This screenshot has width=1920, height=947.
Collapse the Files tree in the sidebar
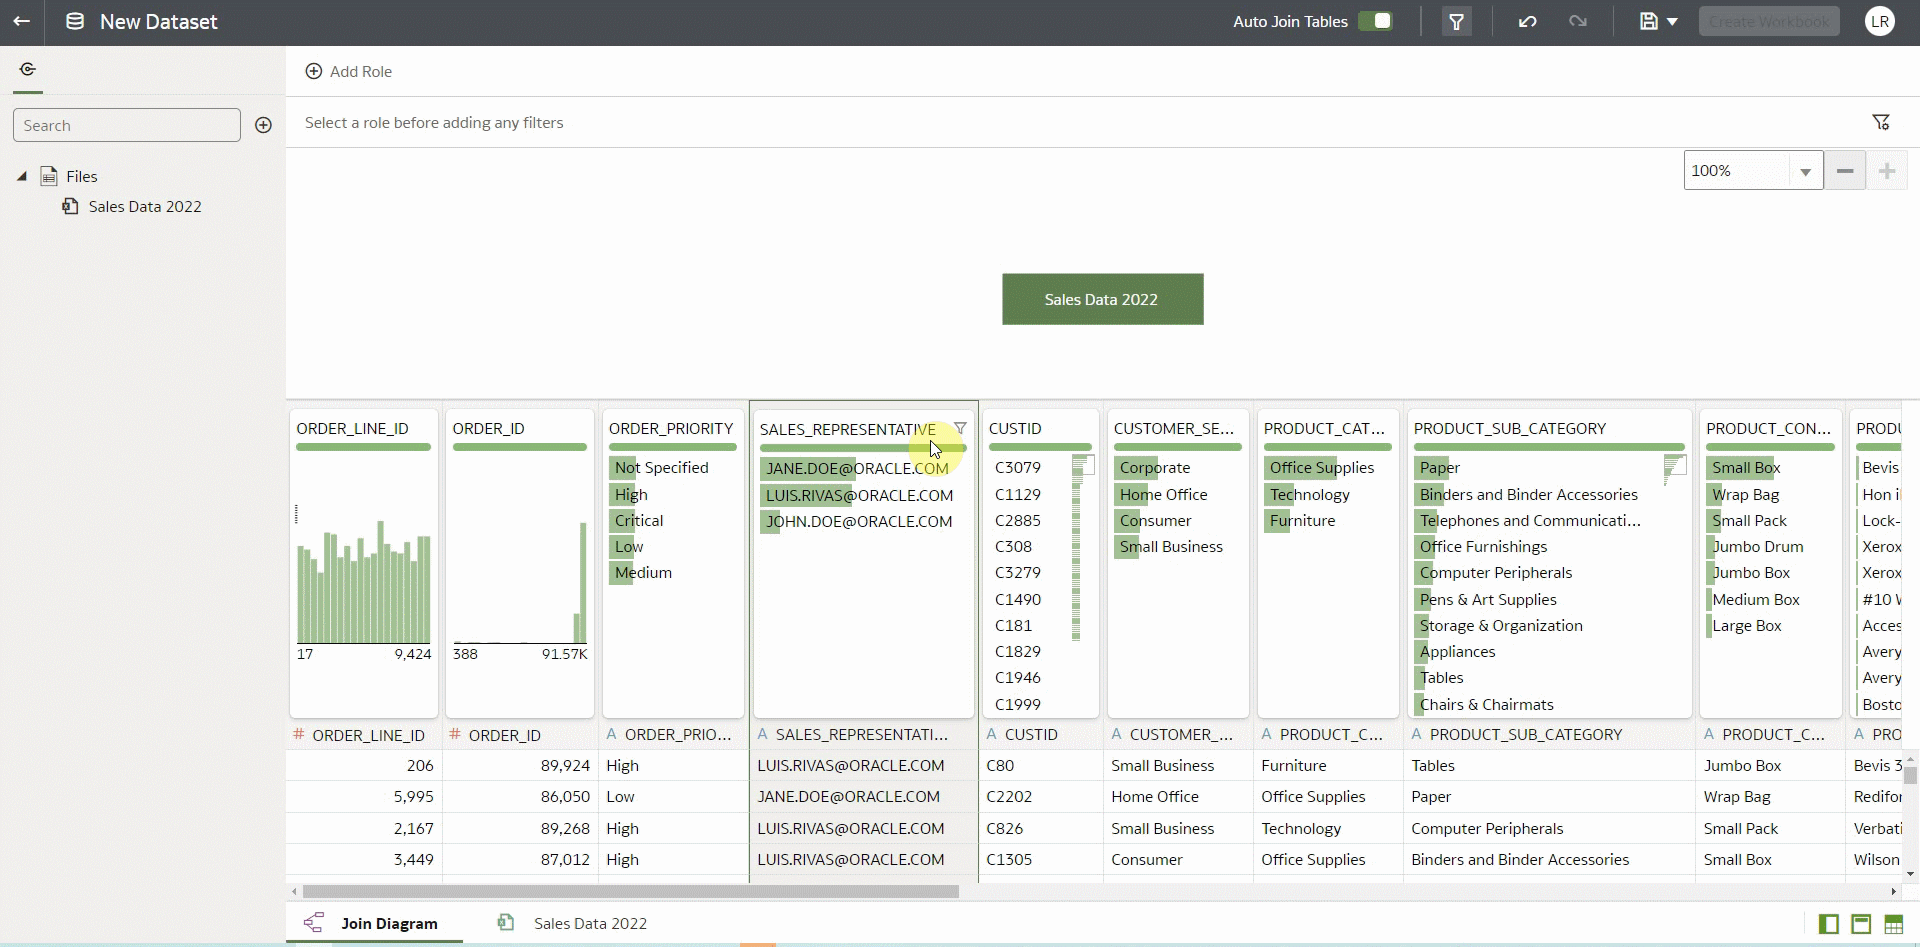click(x=21, y=175)
